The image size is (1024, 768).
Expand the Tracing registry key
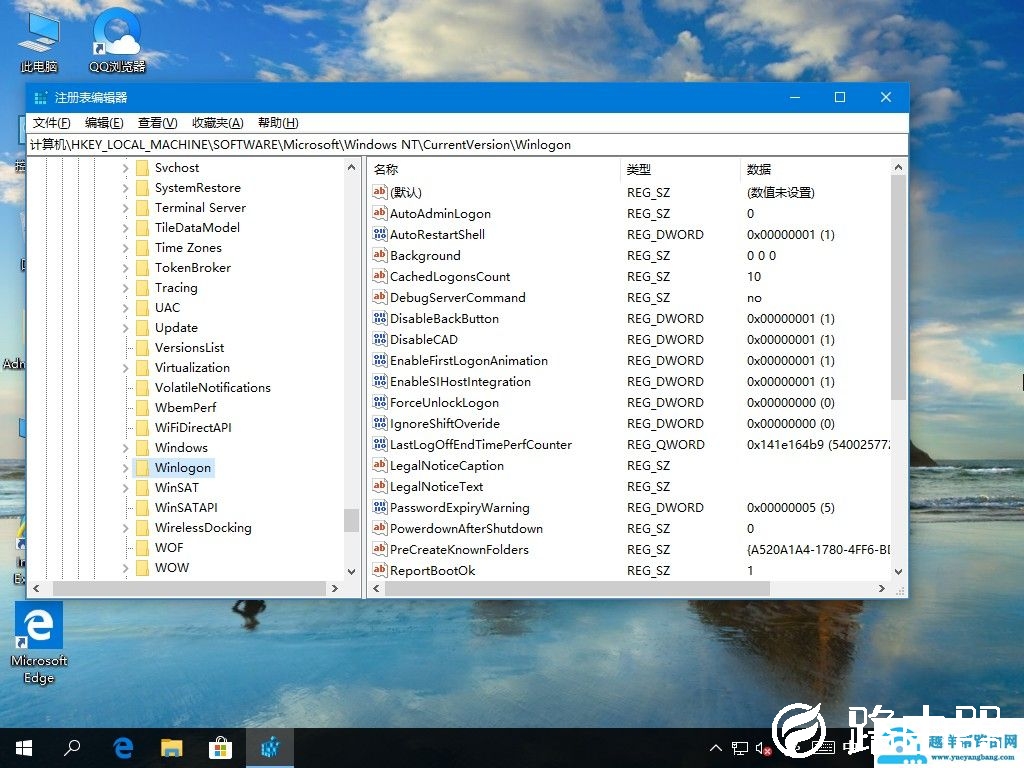[124, 287]
